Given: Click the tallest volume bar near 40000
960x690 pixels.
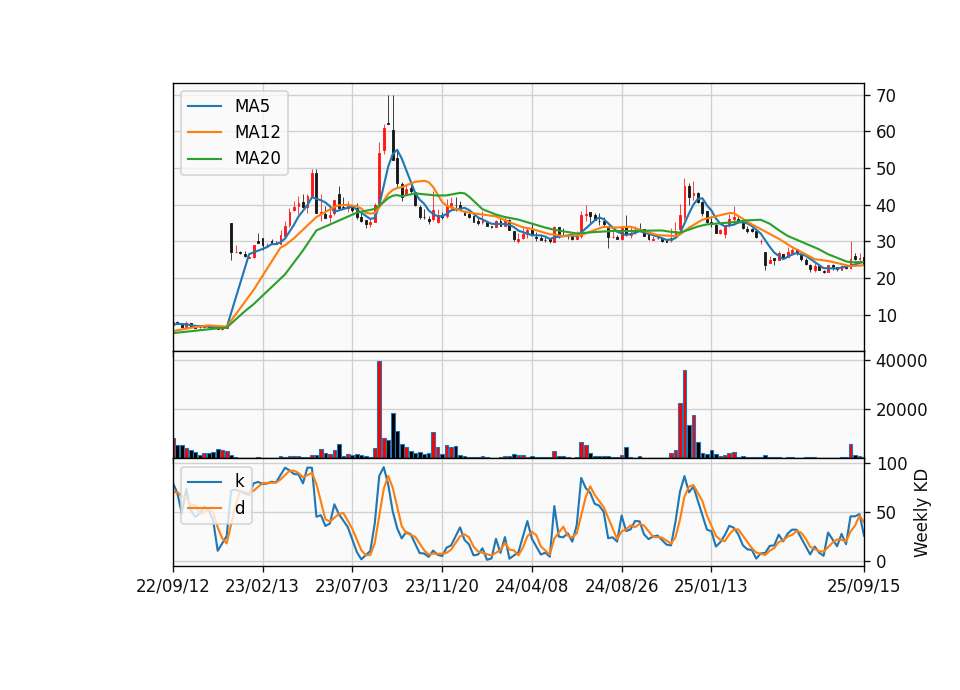Looking at the screenshot, I should pos(380,410).
